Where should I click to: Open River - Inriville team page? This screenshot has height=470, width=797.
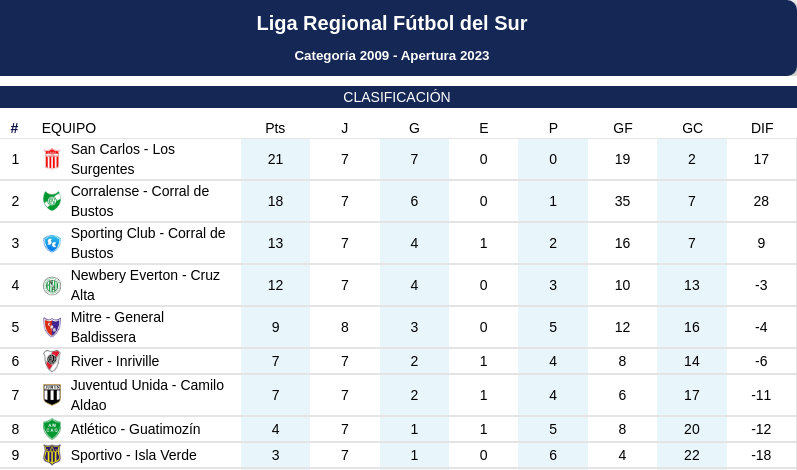[x=115, y=361]
